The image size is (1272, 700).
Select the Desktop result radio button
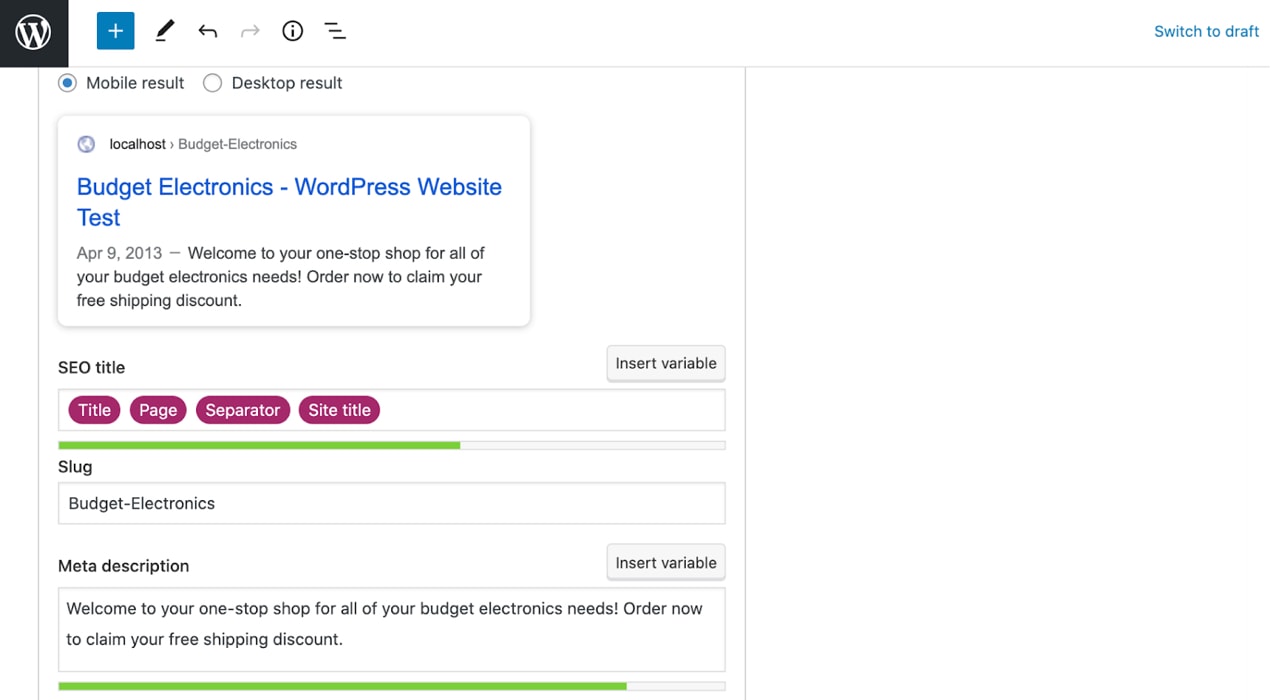click(x=212, y=83)
